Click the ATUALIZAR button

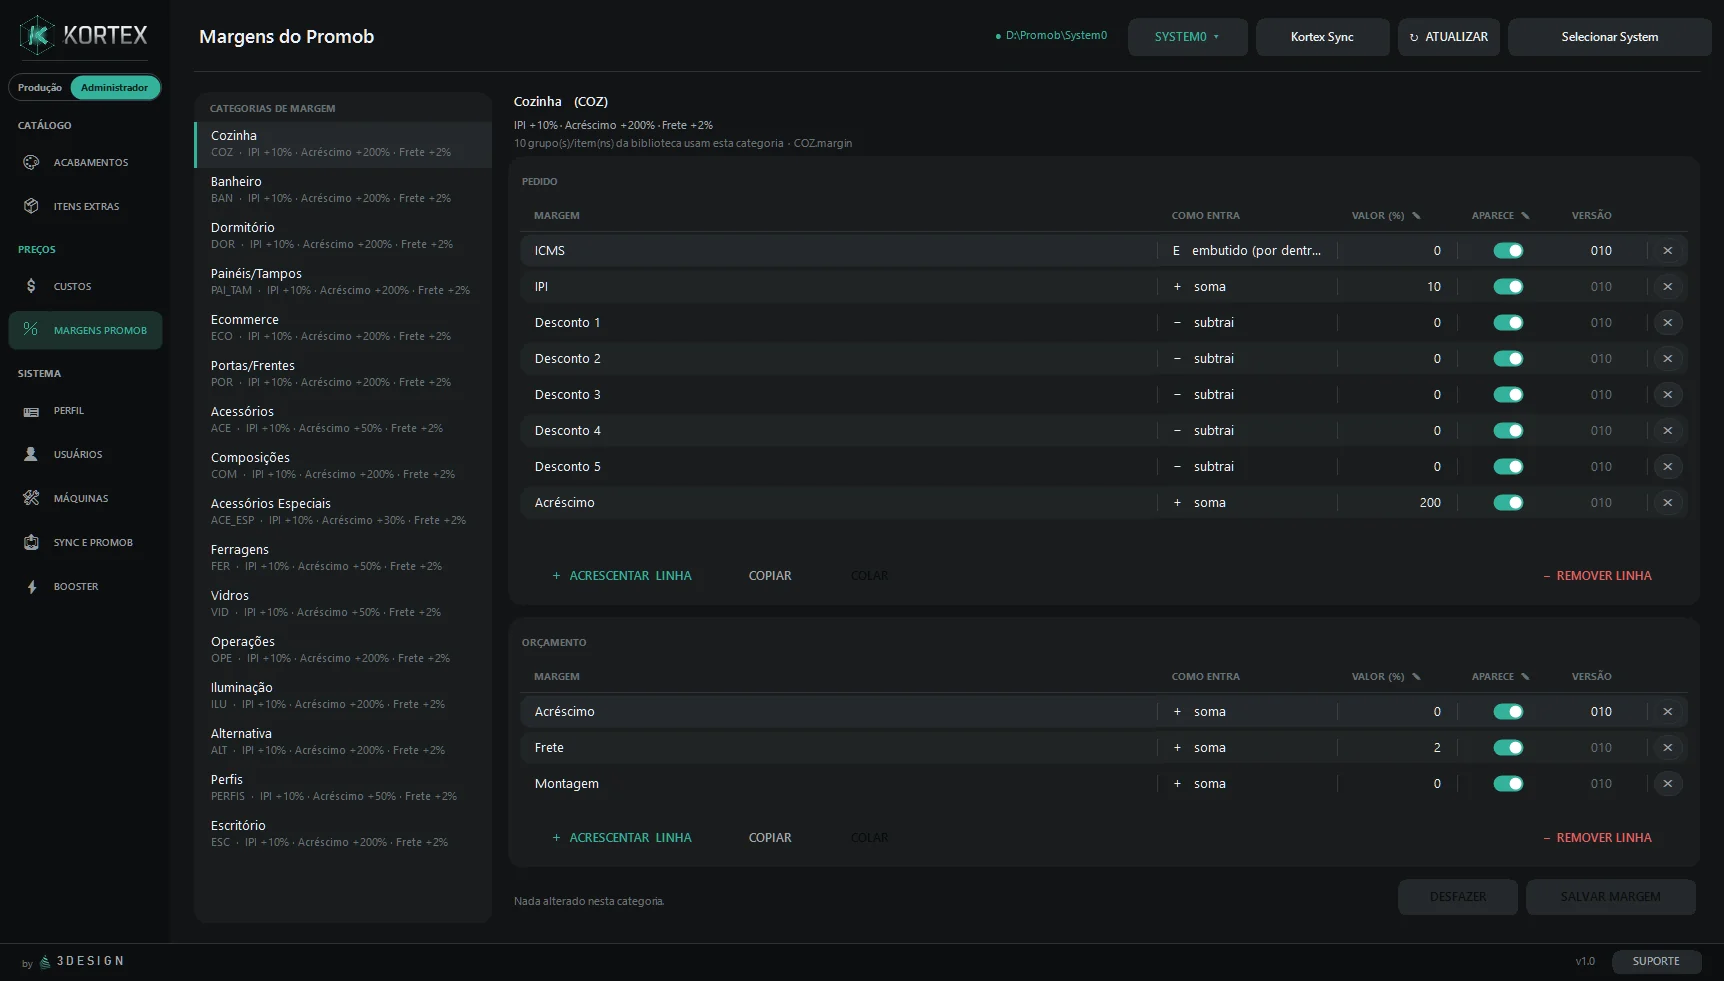[x=1448, y=37]
